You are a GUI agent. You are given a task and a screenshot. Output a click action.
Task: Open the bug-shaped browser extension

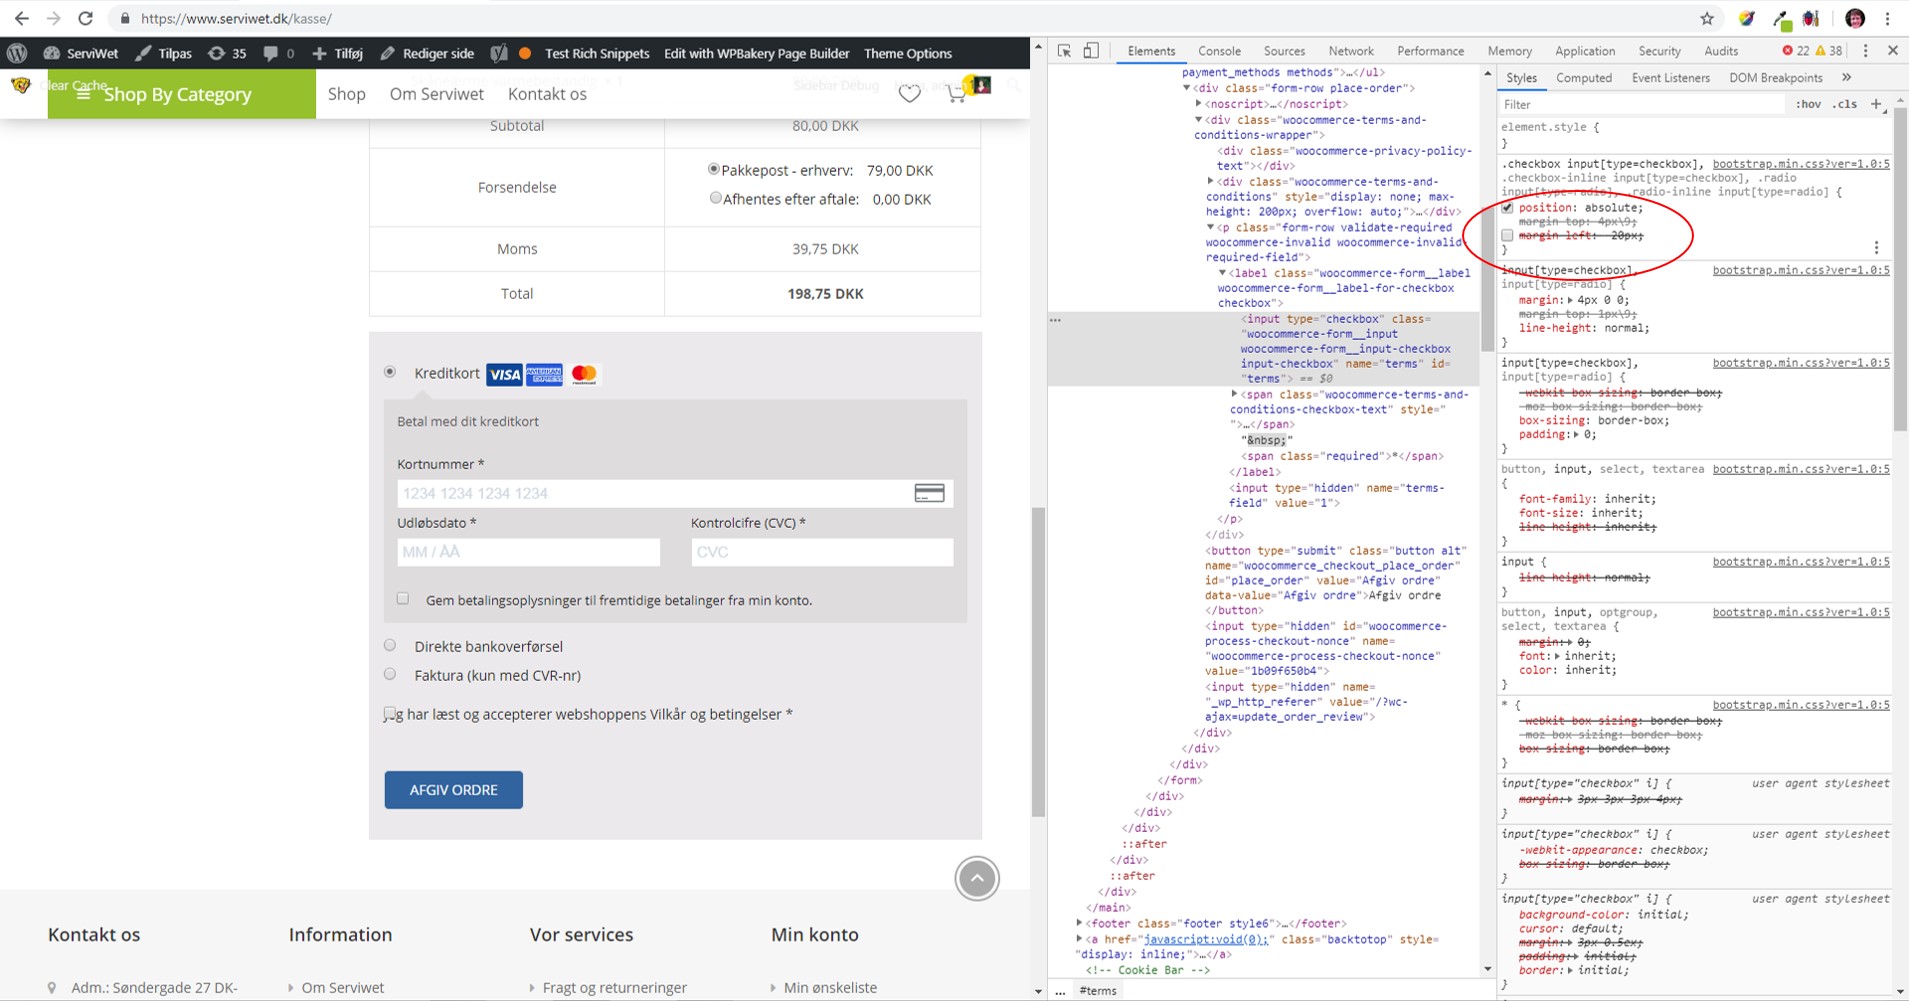coord(1812,18)
